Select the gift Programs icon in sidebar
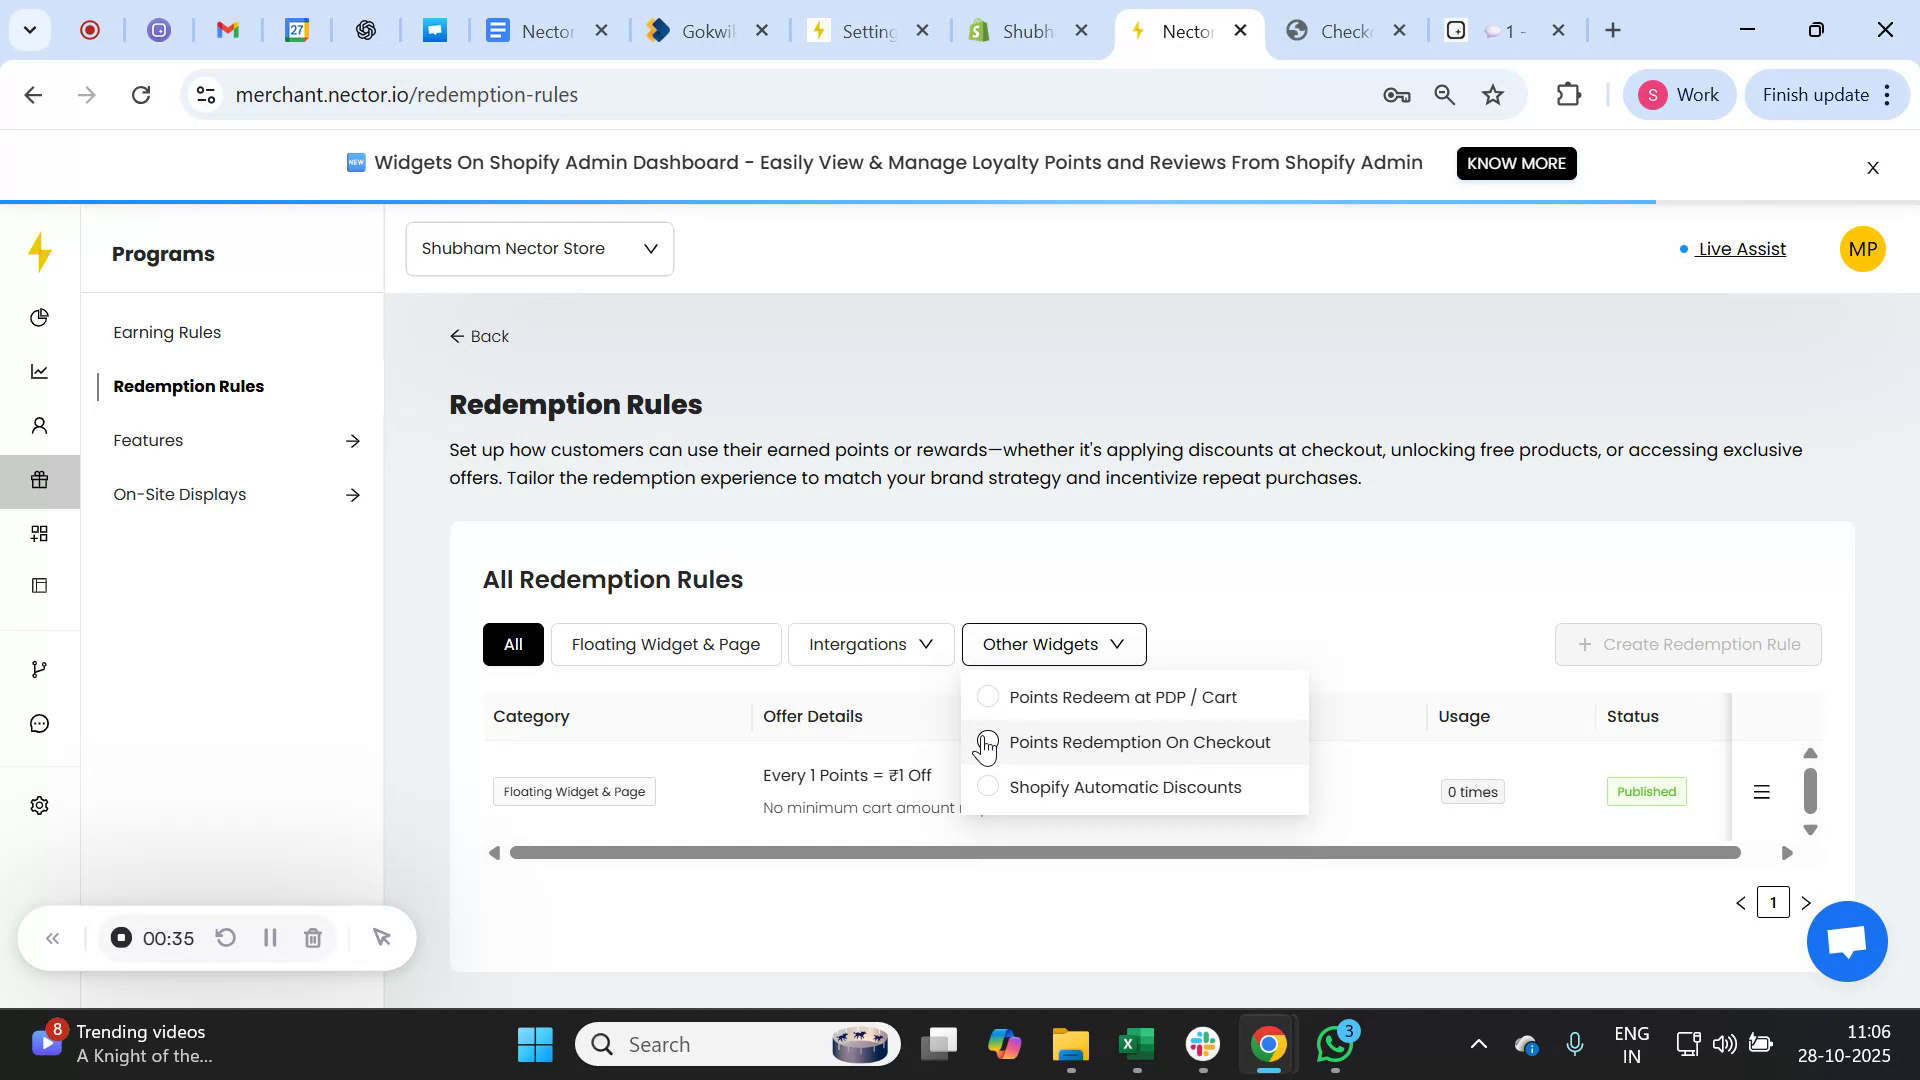This screenshot has width=1920, height=1080. click(x=39, y=481)
